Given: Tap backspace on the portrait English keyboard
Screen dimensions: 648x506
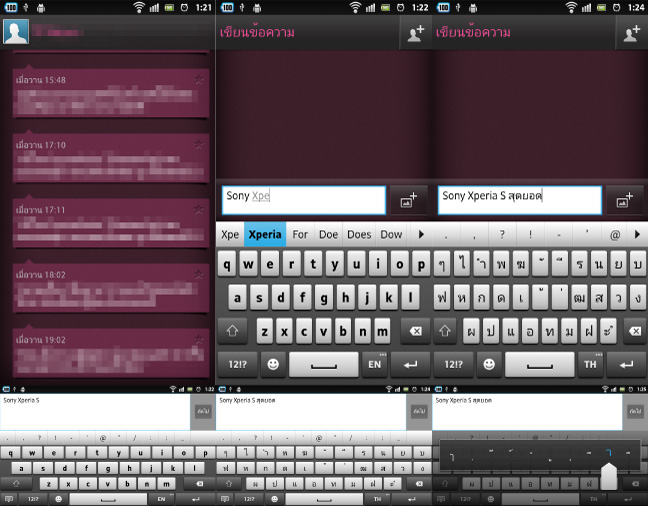Looking at the screenshot, I should [416, 331].
